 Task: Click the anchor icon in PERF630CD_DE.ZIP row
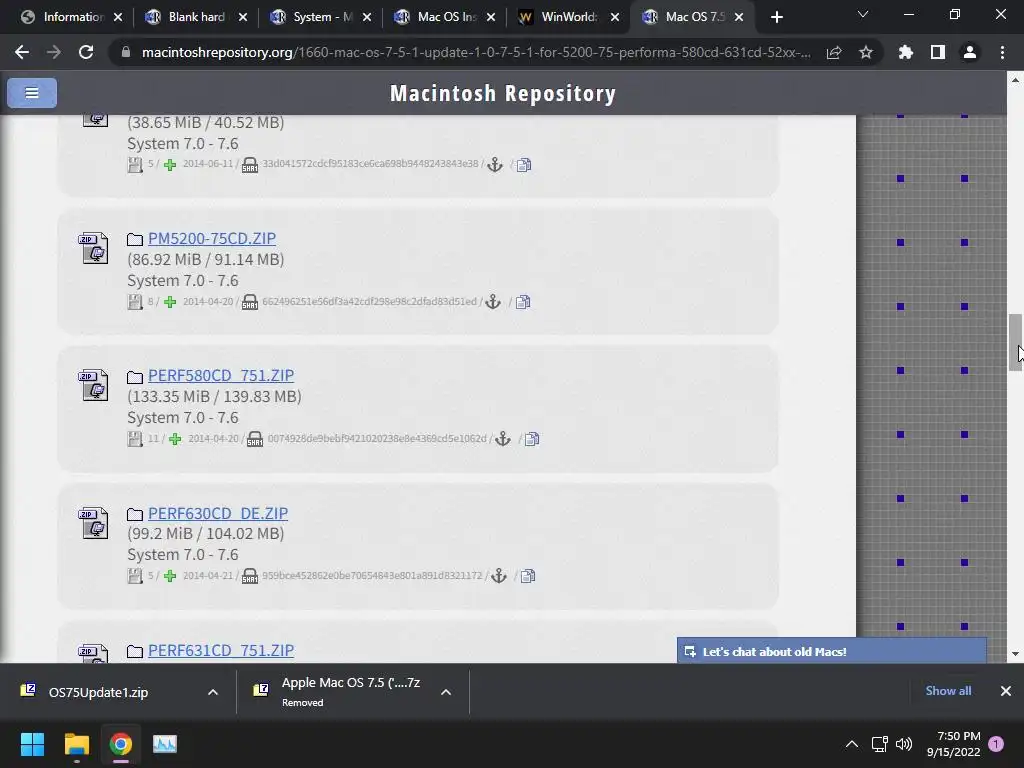tap(498, 576)
